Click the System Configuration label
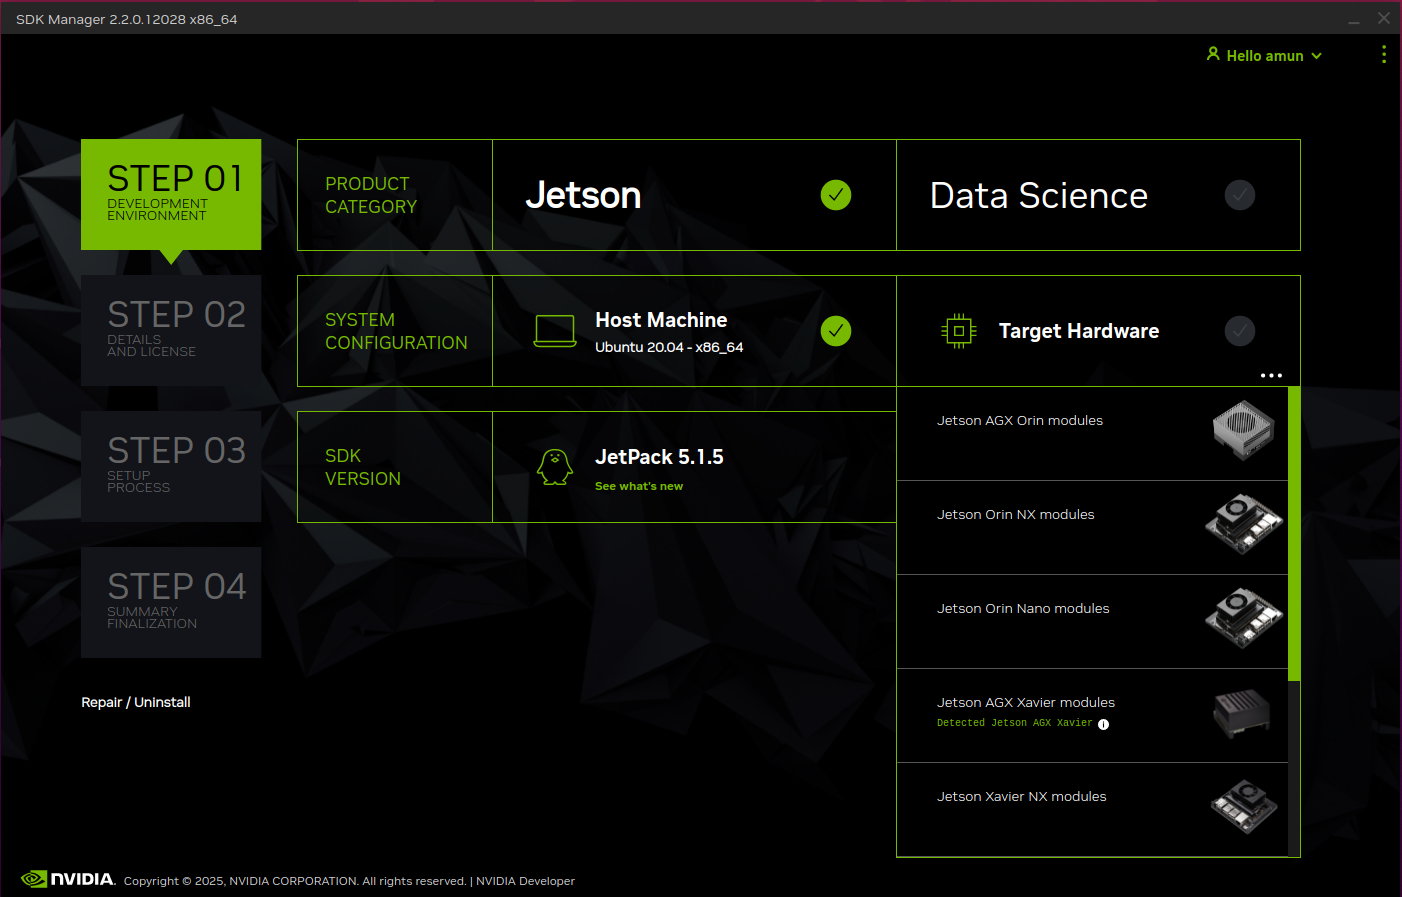 (396, 331)
